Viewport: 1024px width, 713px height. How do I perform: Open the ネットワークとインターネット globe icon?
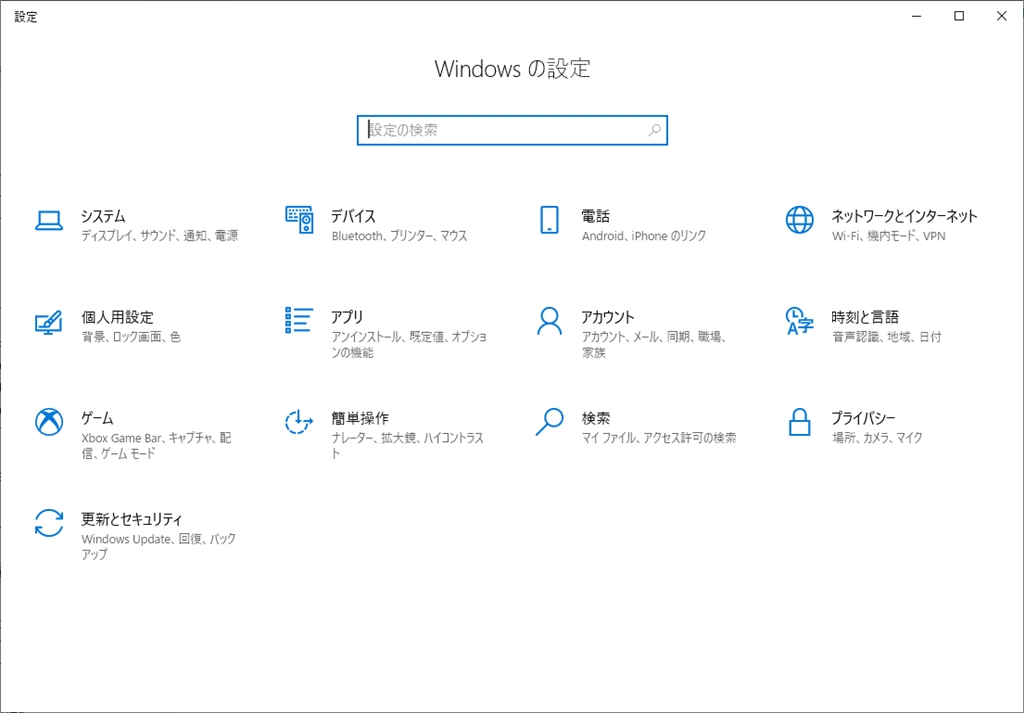(x=799, y=220)
